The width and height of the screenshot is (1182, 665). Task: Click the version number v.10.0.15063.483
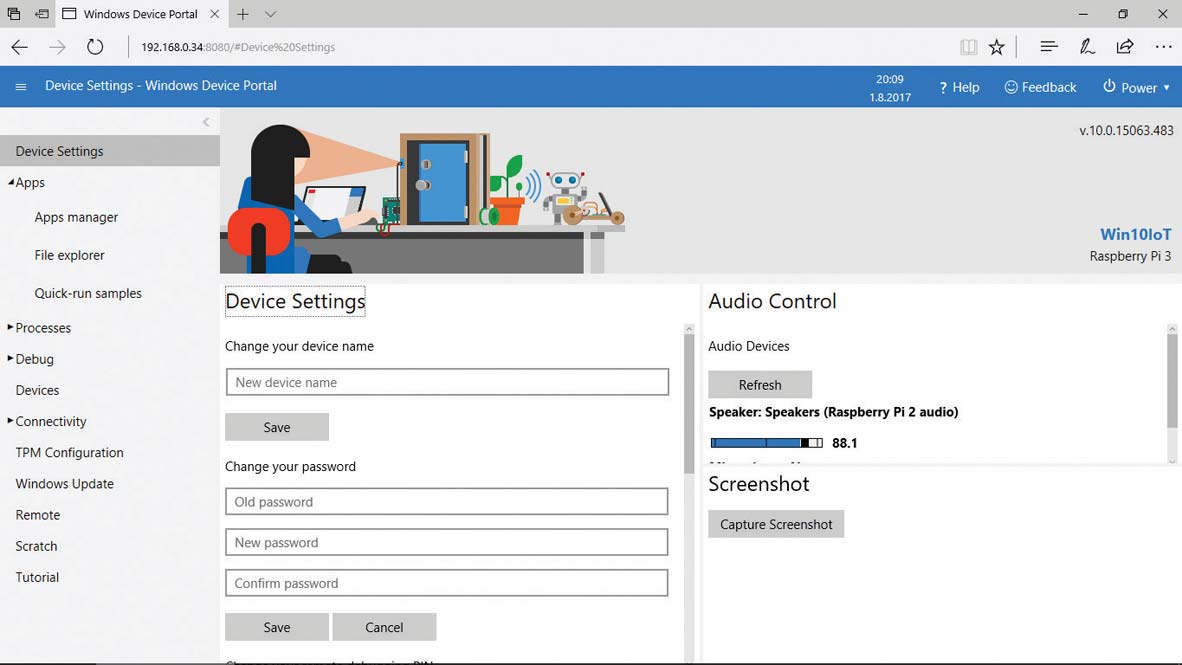1126,130
